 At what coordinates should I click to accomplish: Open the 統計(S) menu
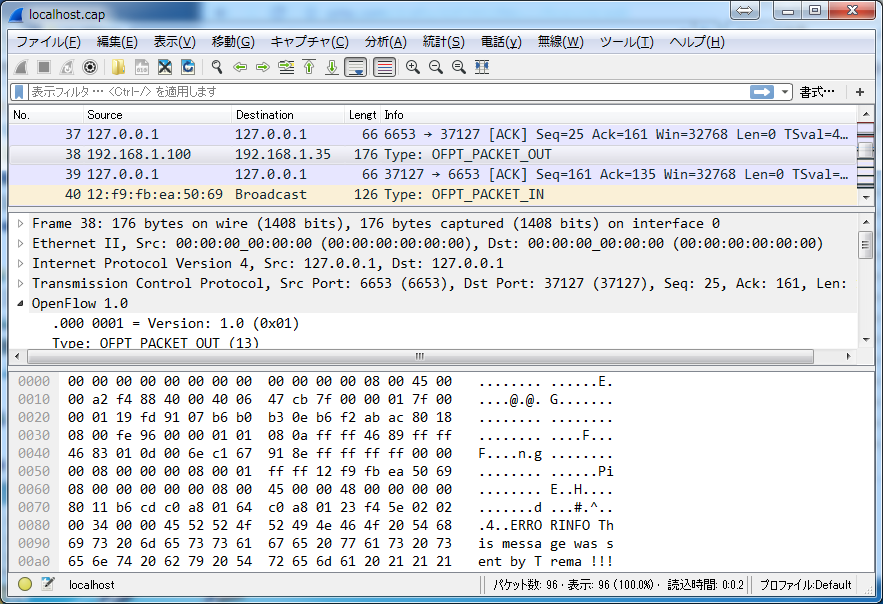(444, 42)
